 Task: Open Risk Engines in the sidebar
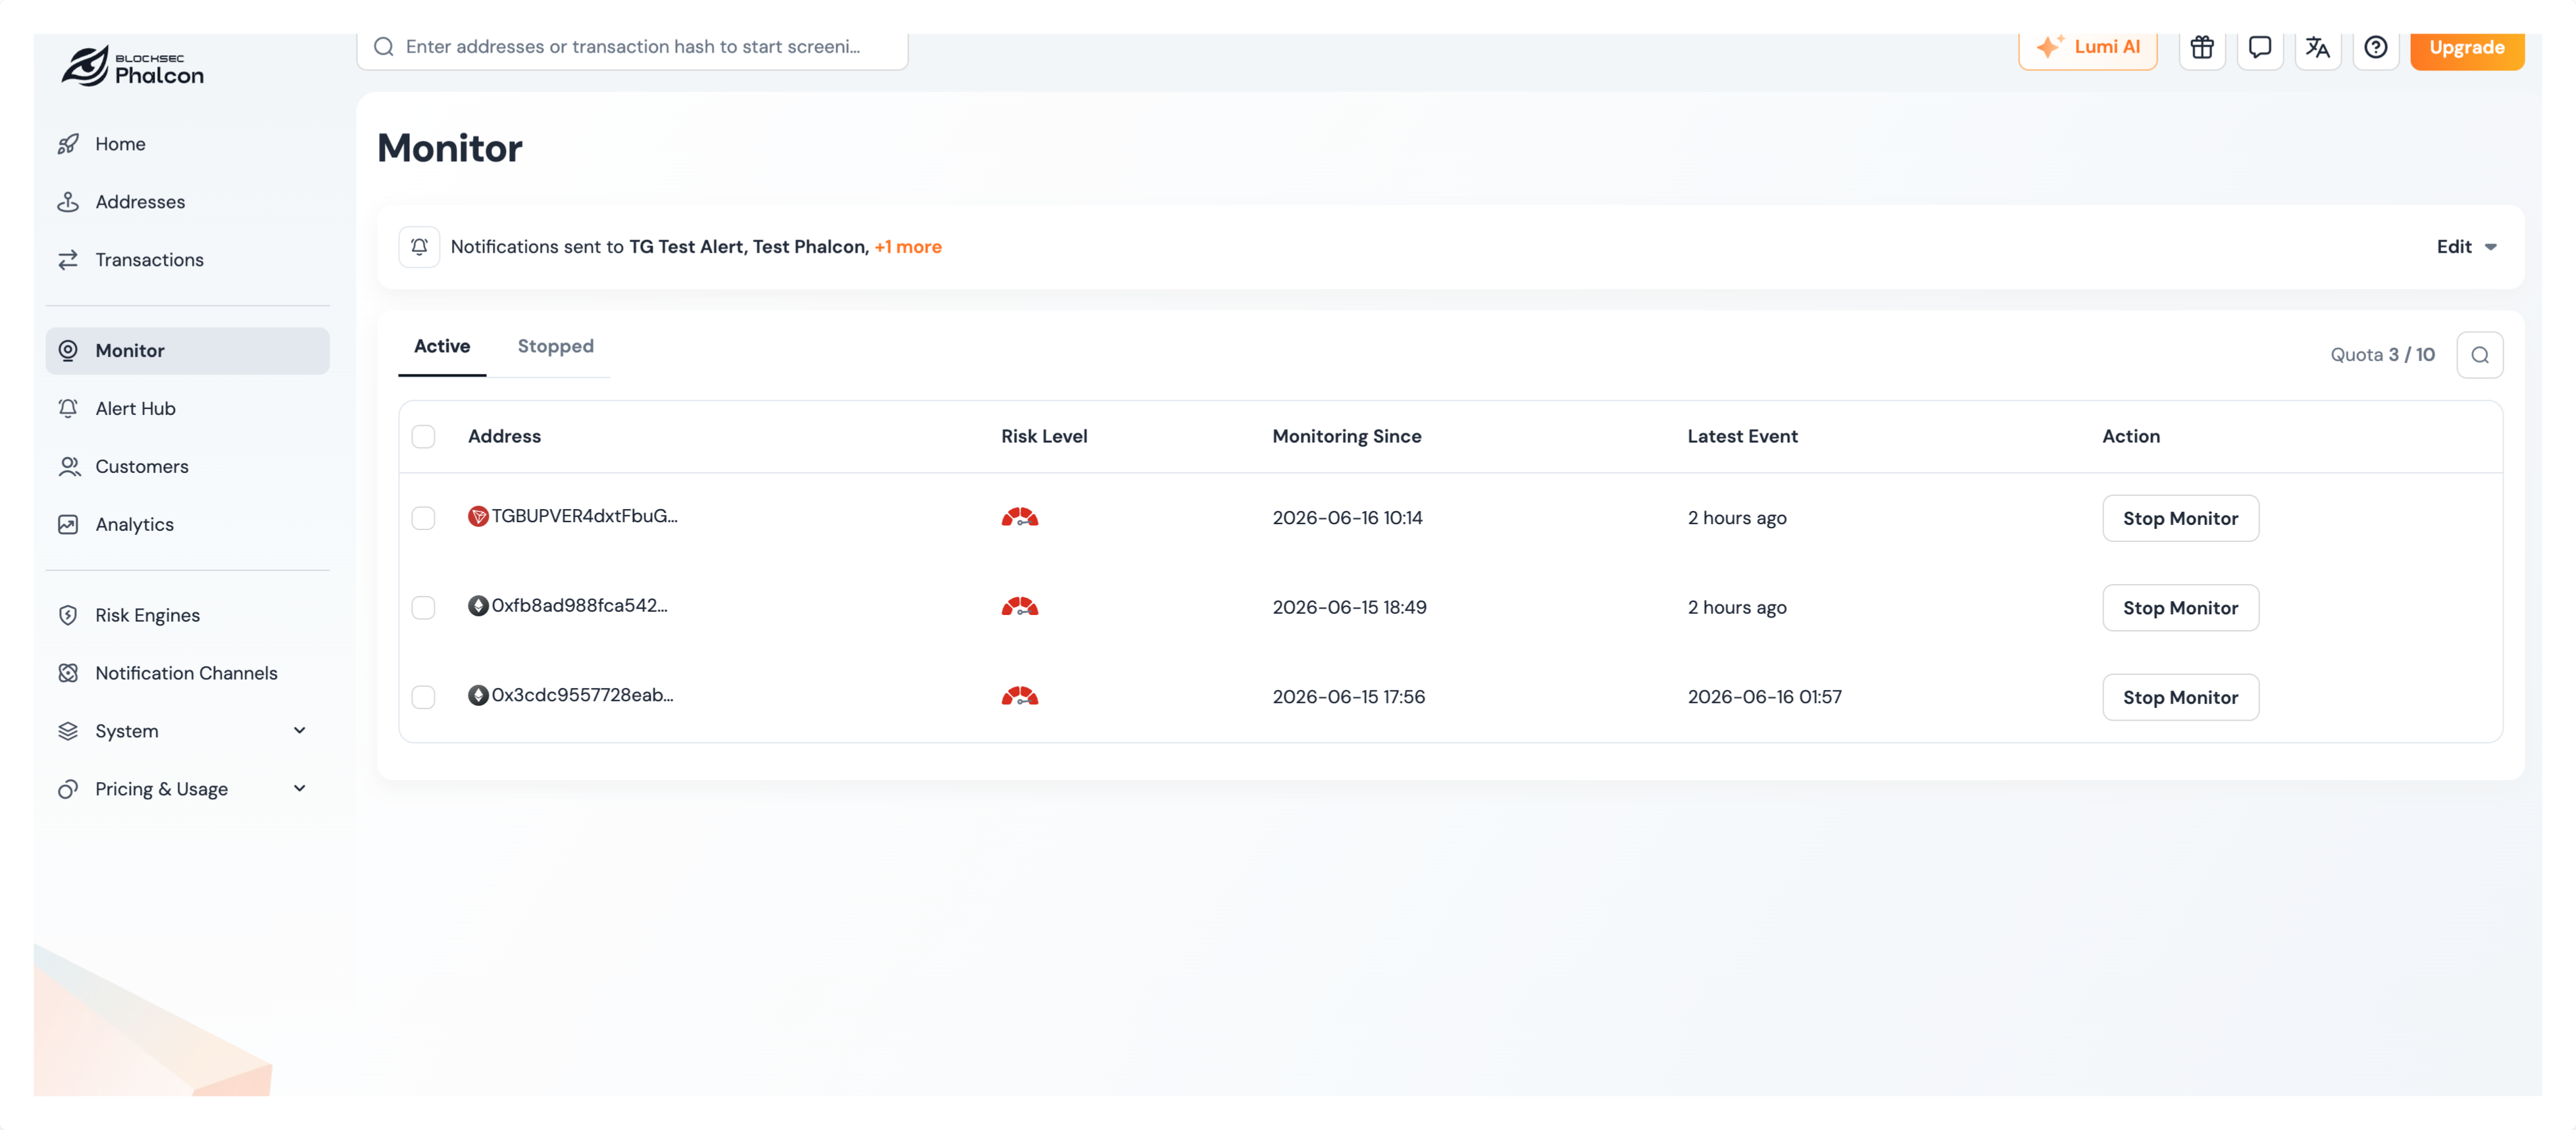pos(187,616)
